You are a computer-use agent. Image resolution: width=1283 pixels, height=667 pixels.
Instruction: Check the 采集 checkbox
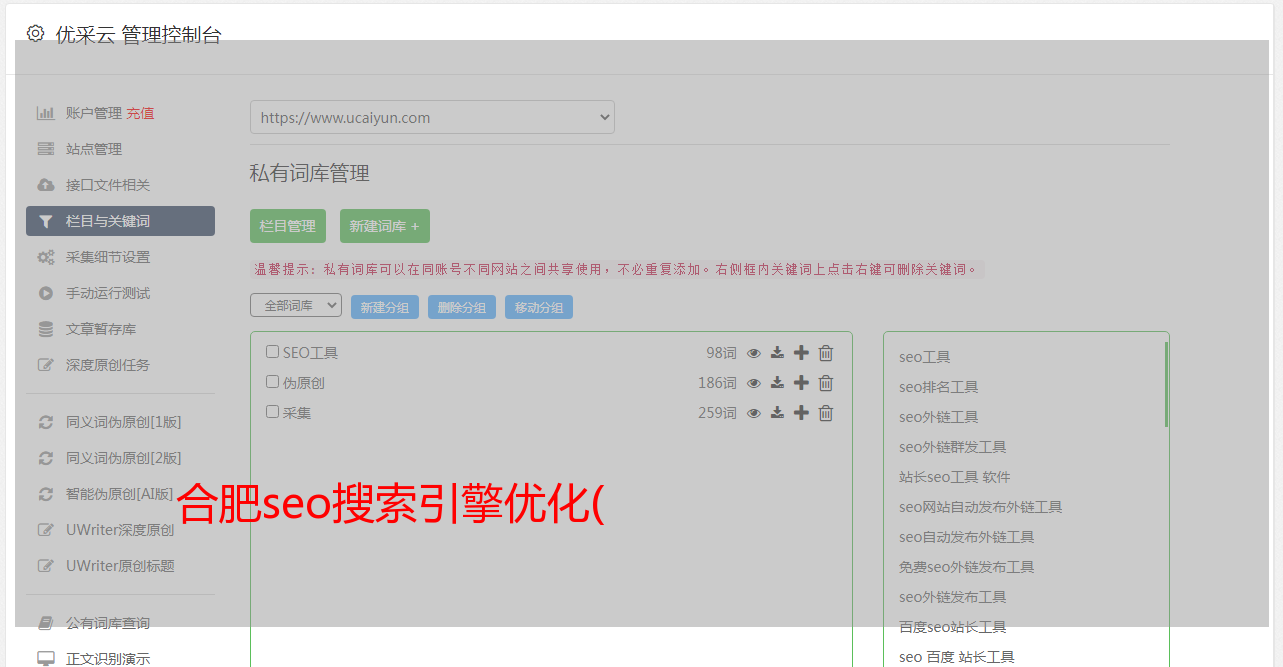tap(272, 412)
